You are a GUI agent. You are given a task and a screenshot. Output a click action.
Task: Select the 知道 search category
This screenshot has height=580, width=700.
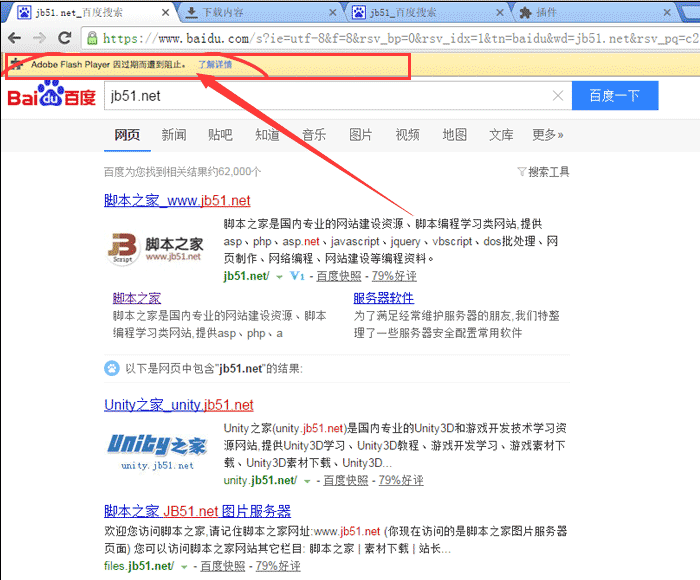[267, 134]
